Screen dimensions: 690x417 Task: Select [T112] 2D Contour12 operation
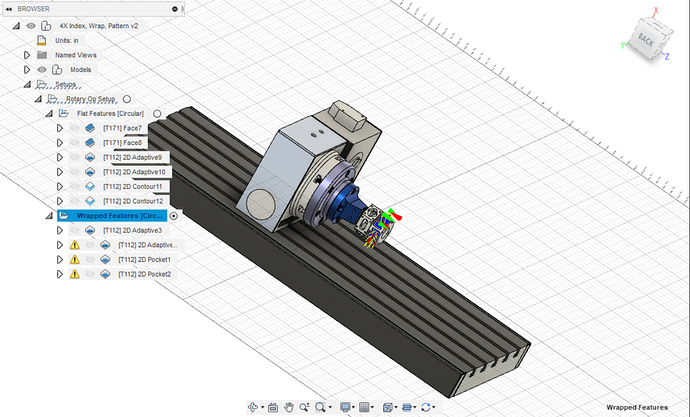(133, 201)
